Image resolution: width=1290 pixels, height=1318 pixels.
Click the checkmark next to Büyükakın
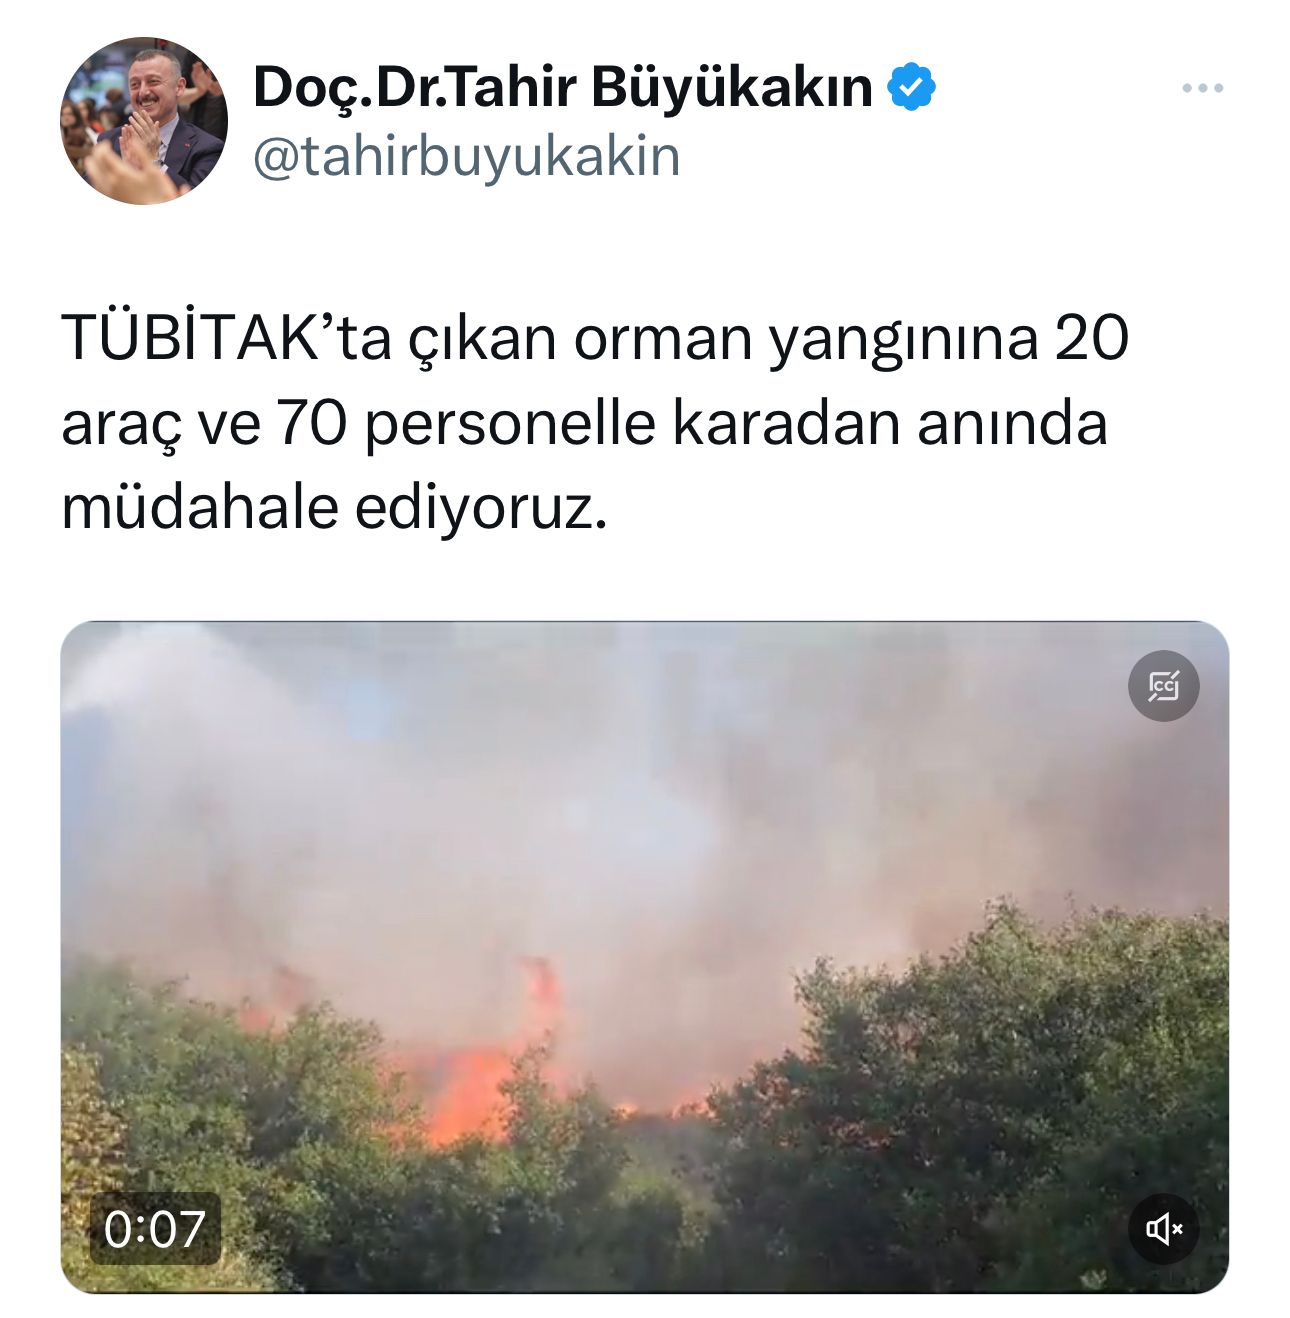(x=912, y=86)
